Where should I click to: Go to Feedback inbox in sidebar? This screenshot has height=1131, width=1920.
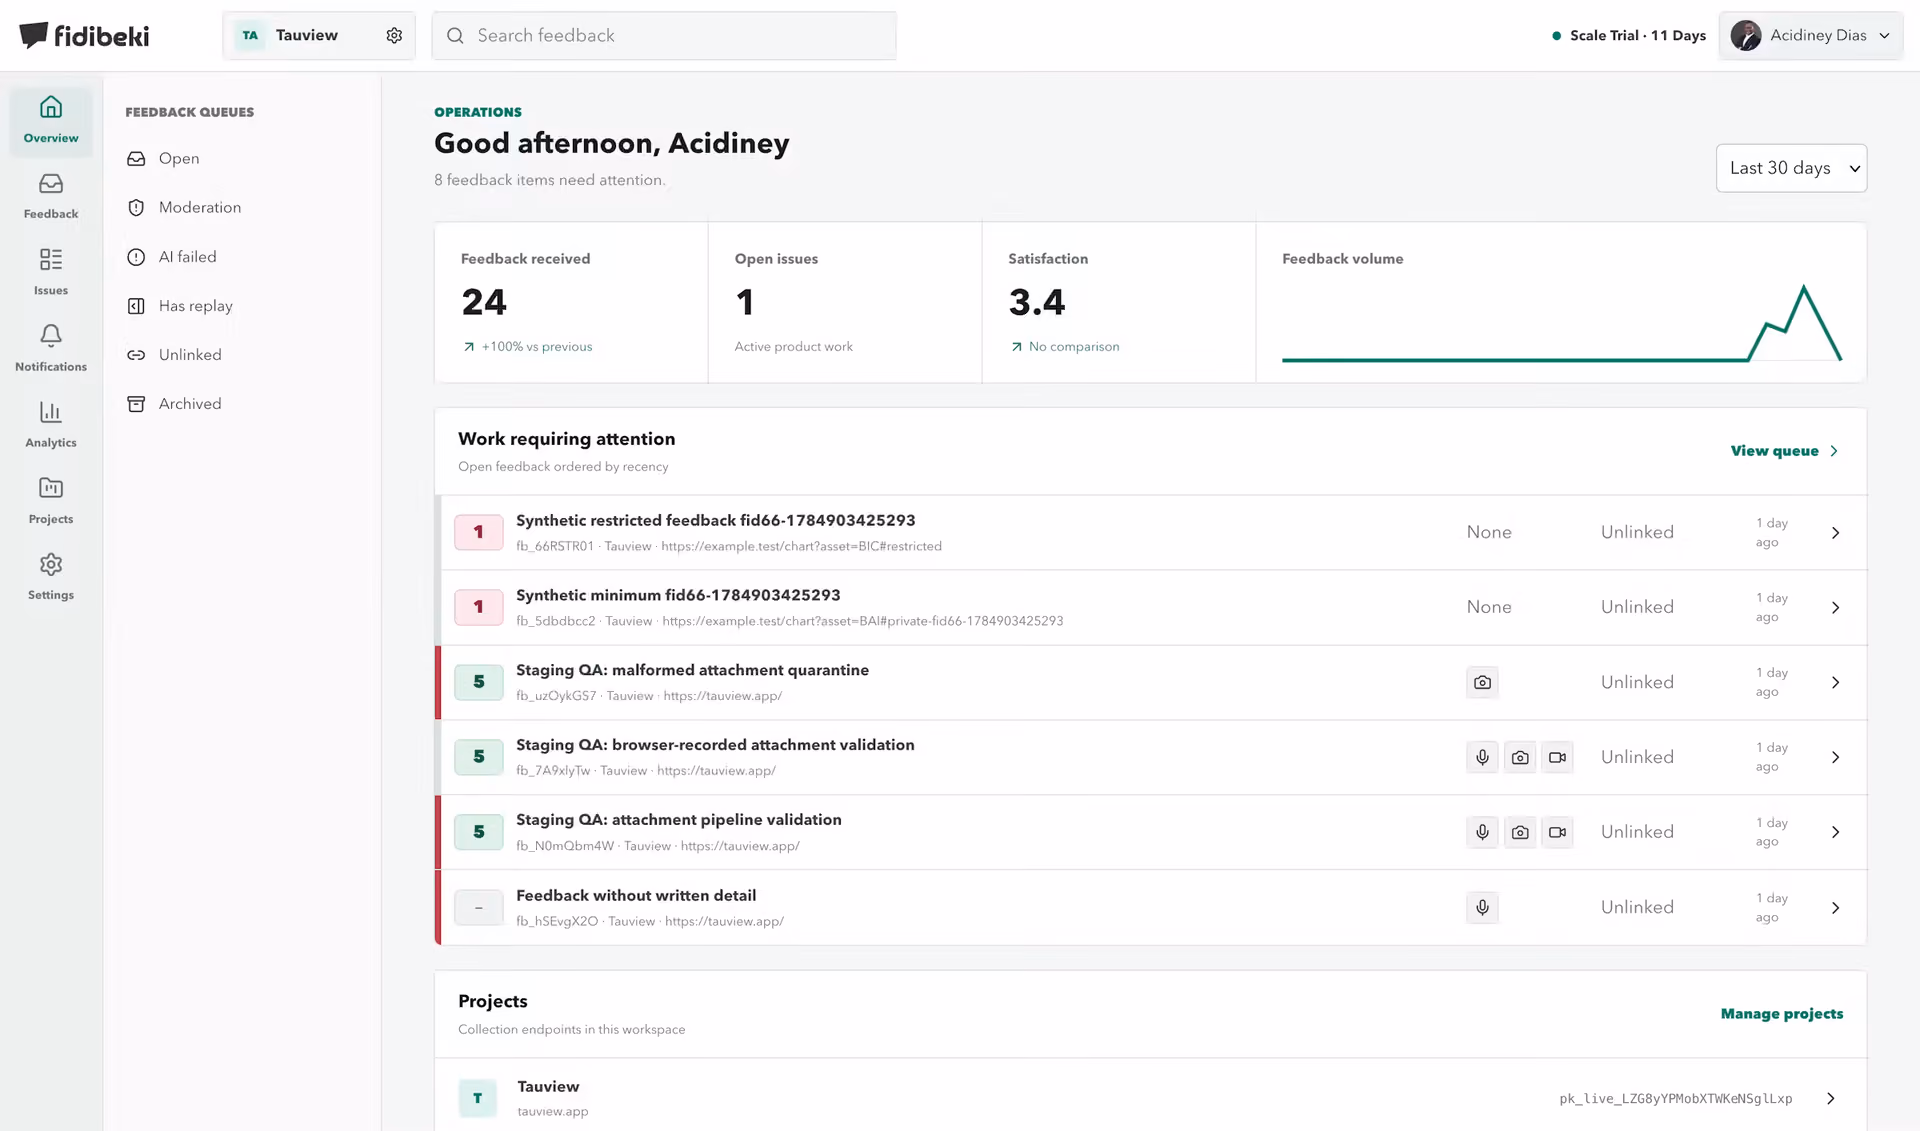51,197
